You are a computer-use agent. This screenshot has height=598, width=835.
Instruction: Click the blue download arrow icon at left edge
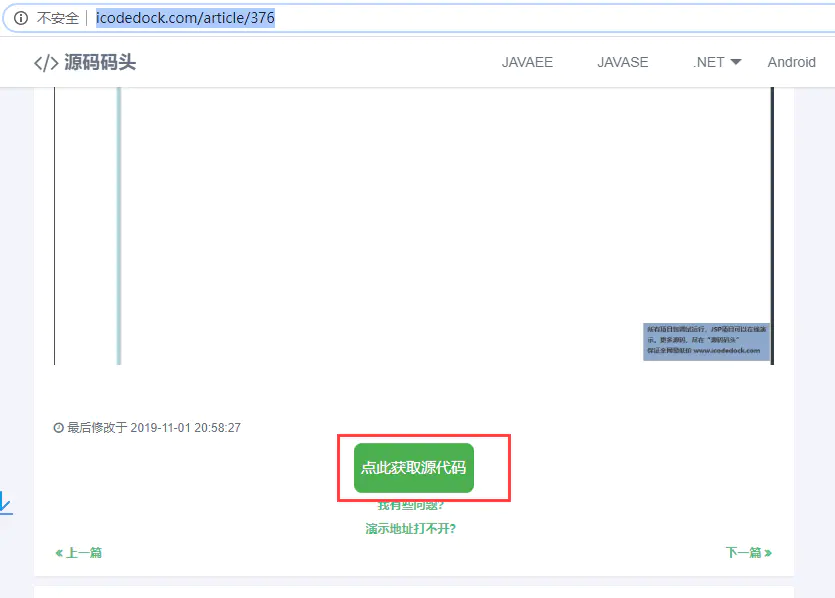(x=6, y=503)
